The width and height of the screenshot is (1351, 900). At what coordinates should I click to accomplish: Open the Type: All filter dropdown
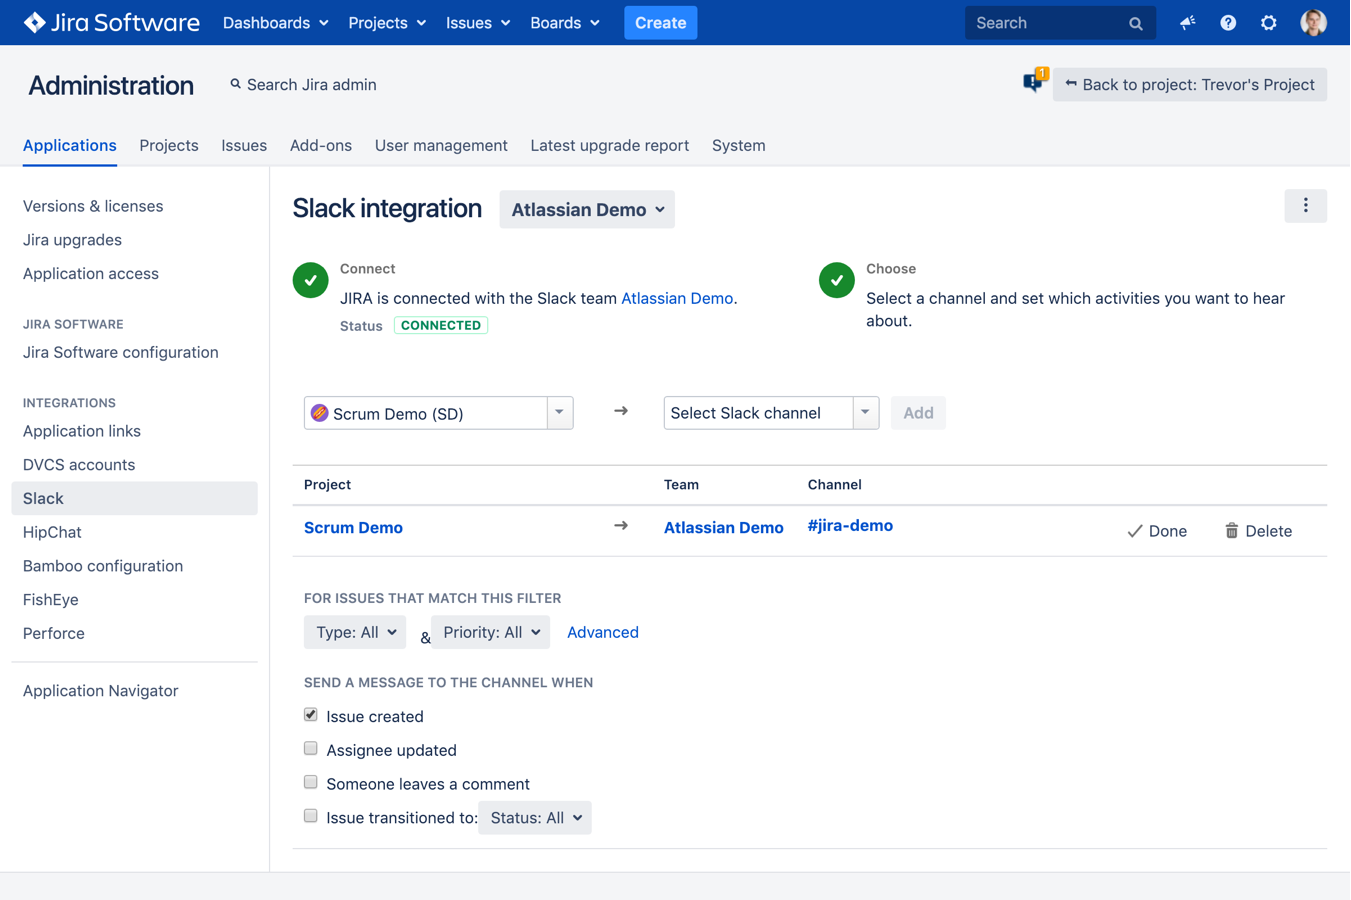click(x=355, y=632)
